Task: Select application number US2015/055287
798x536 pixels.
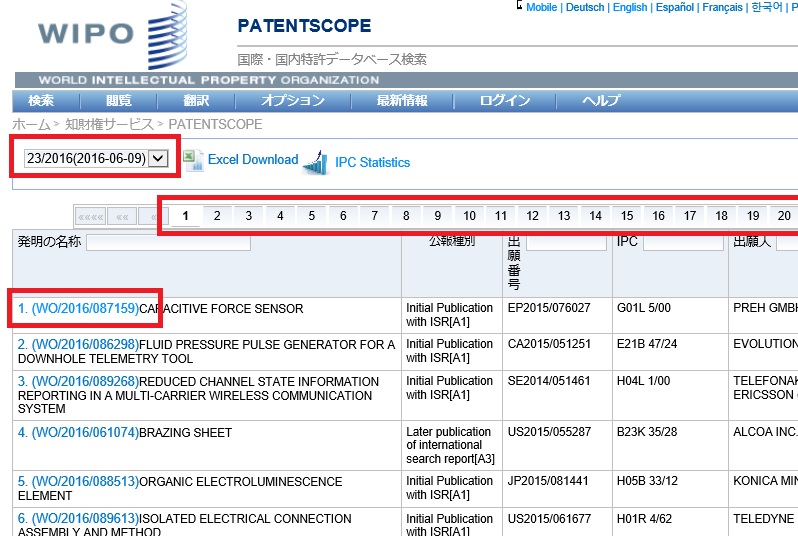Action: point(550,432)
